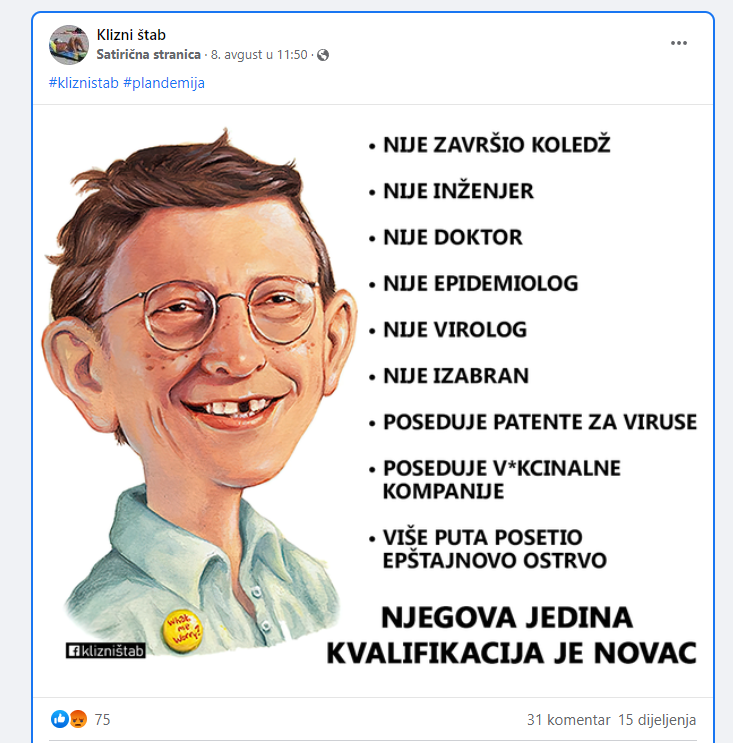Open the Klizni štab profile picture
Screen dimensions: 733x743
tap(69, 45)
